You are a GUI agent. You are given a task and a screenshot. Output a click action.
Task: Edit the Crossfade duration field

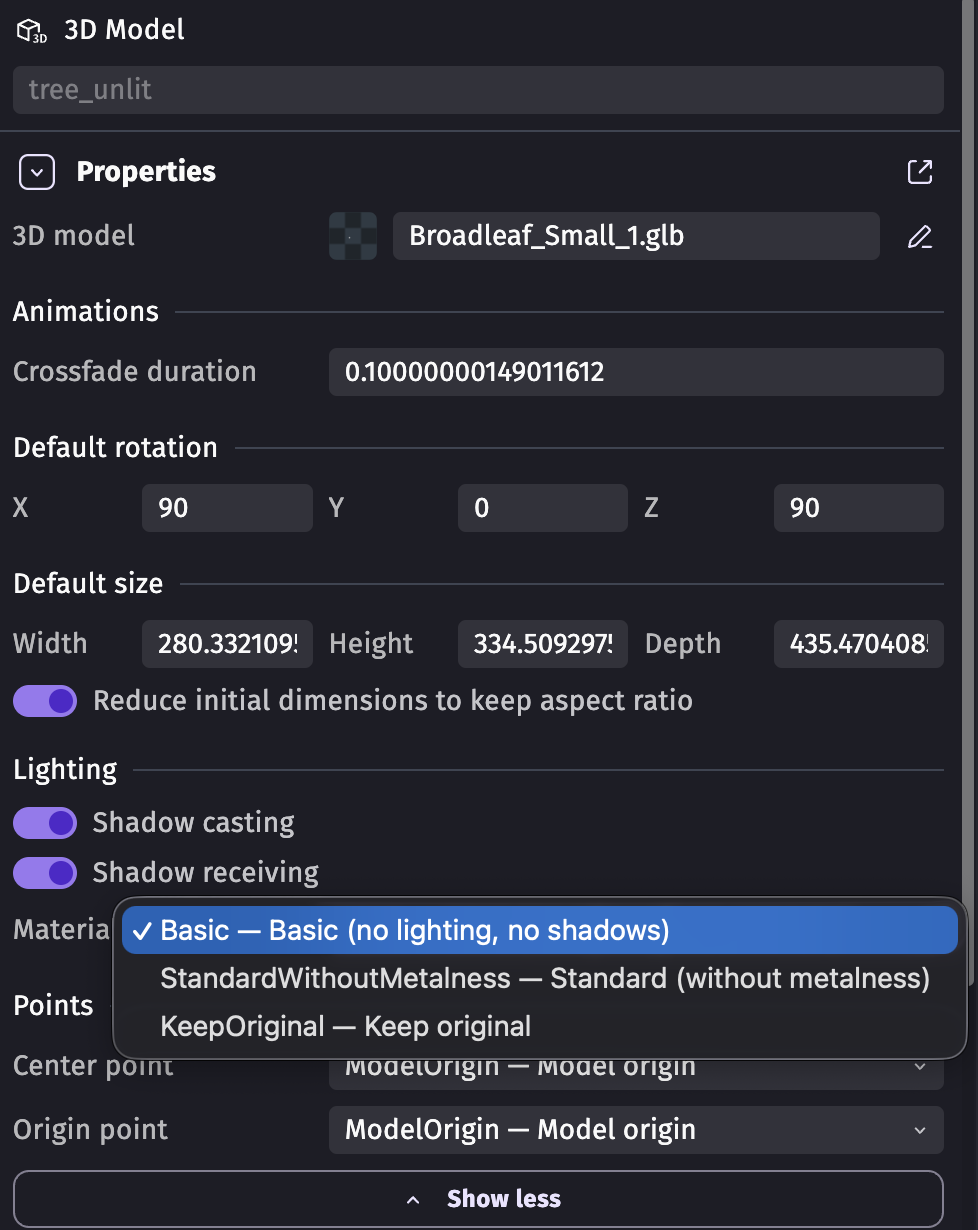(x=636, y=372)
